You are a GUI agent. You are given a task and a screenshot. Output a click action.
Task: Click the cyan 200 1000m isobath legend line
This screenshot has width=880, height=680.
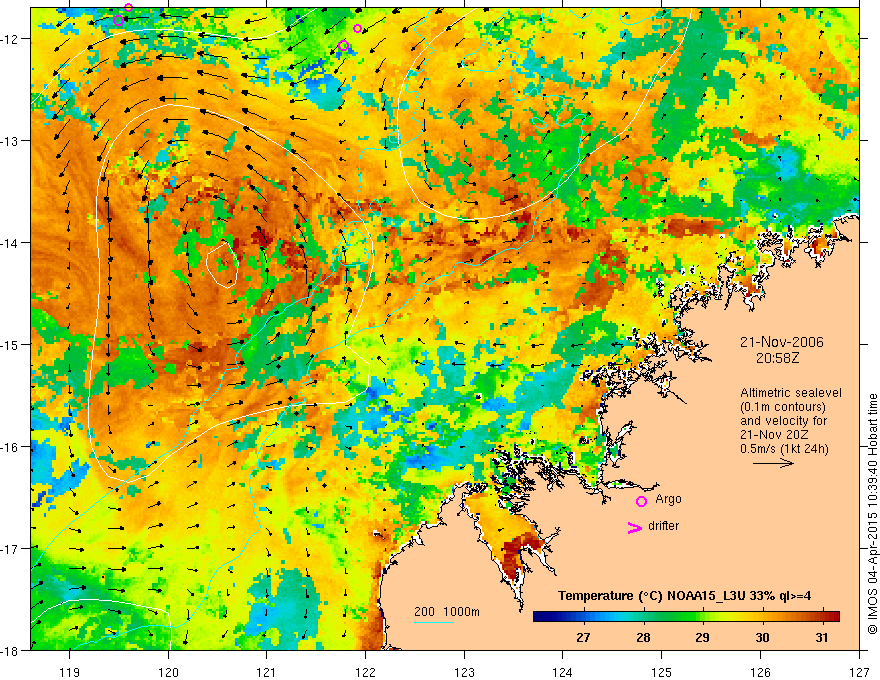434,622
